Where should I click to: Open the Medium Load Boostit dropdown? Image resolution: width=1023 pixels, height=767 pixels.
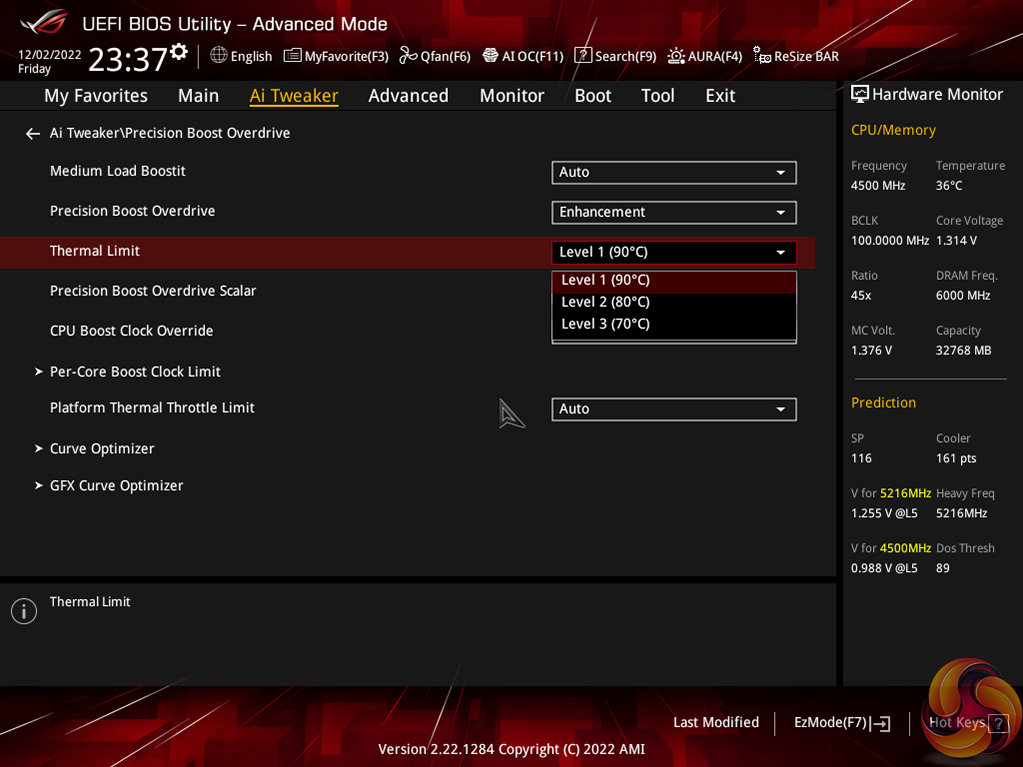(673, 172)
